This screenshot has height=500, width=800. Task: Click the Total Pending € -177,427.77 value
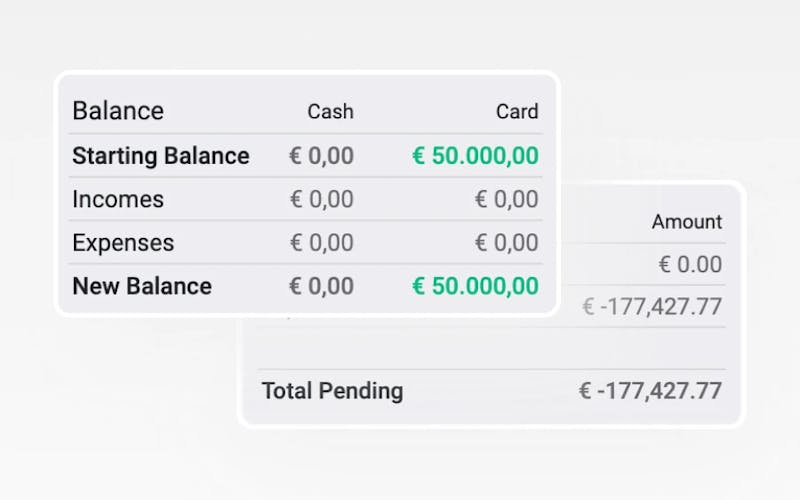(650, 391)
